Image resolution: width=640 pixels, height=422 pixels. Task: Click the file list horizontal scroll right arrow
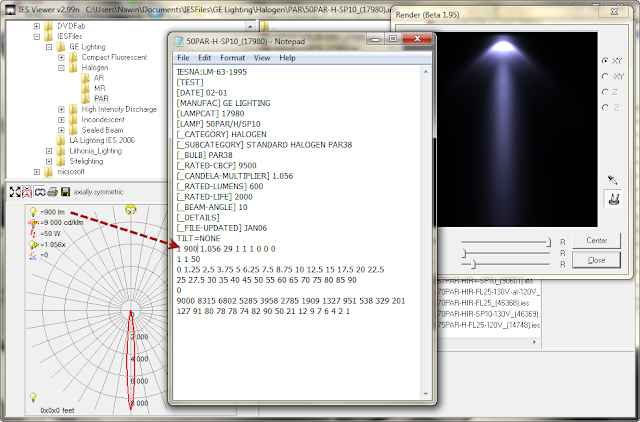(x=535, y=342)
